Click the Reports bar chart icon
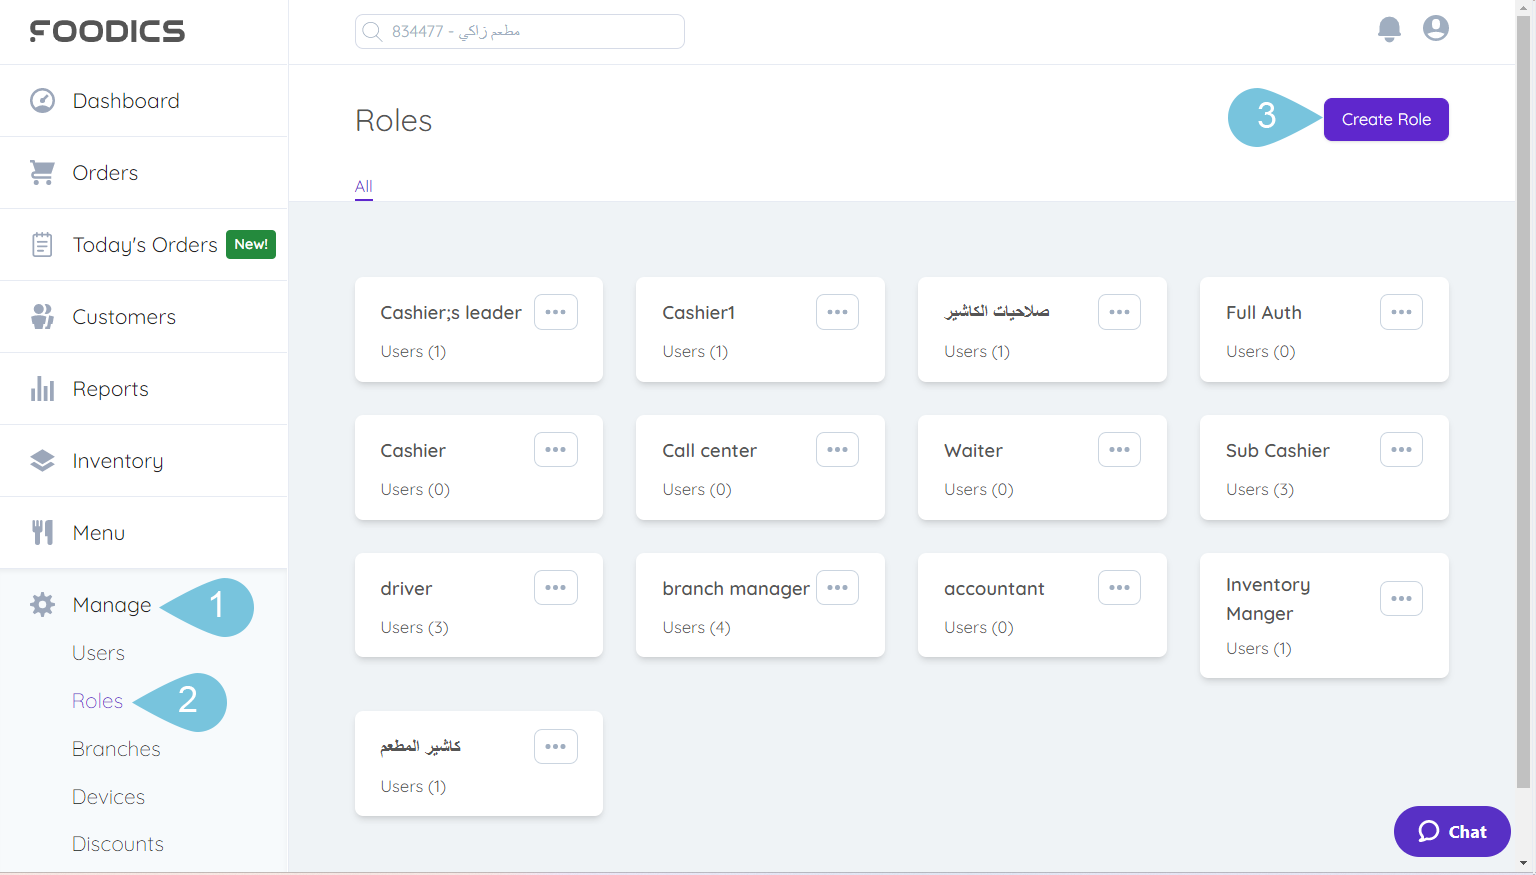 (x=42, y=388)
